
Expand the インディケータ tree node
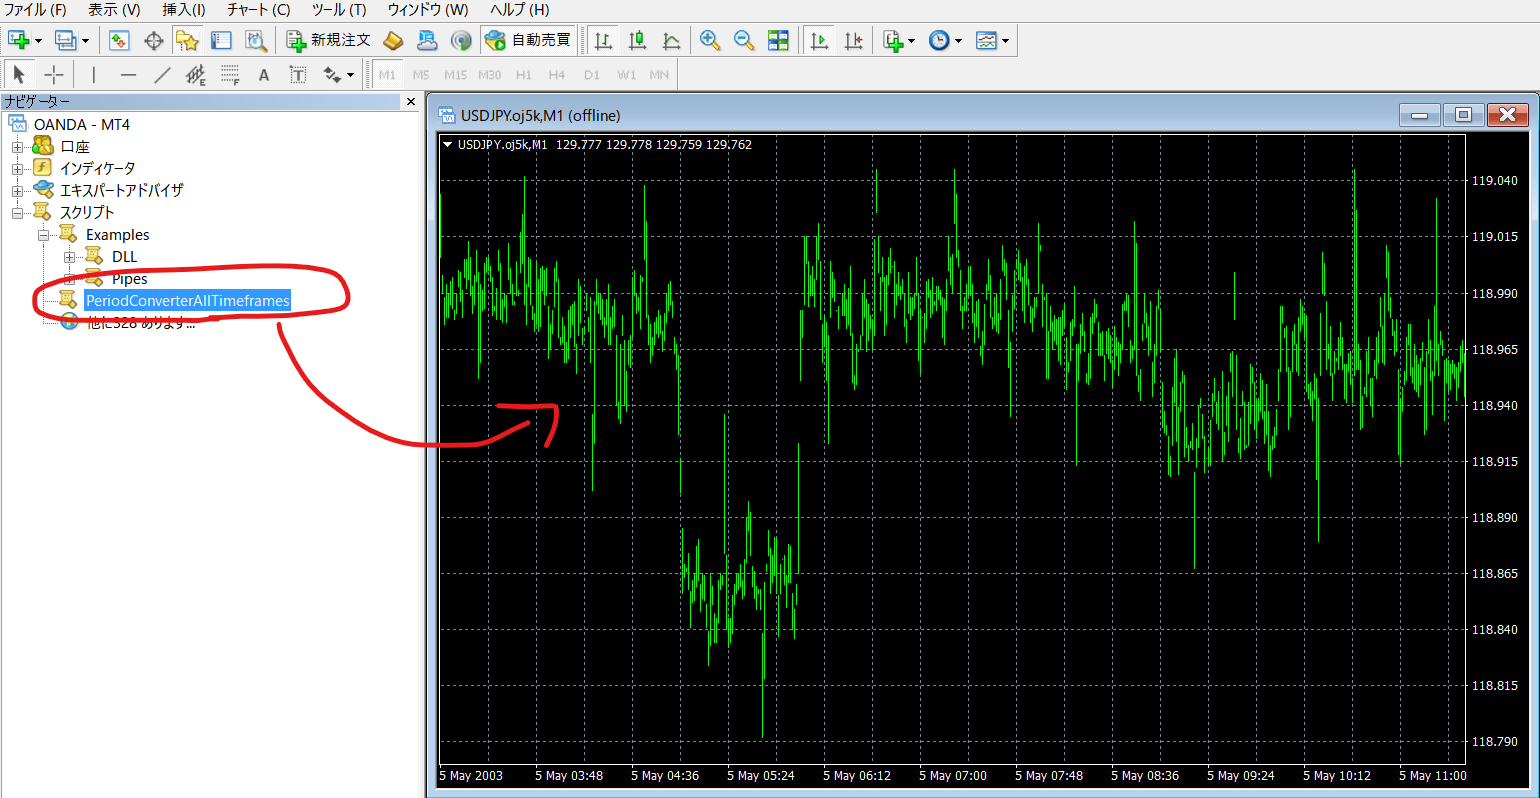coord(17,169)
